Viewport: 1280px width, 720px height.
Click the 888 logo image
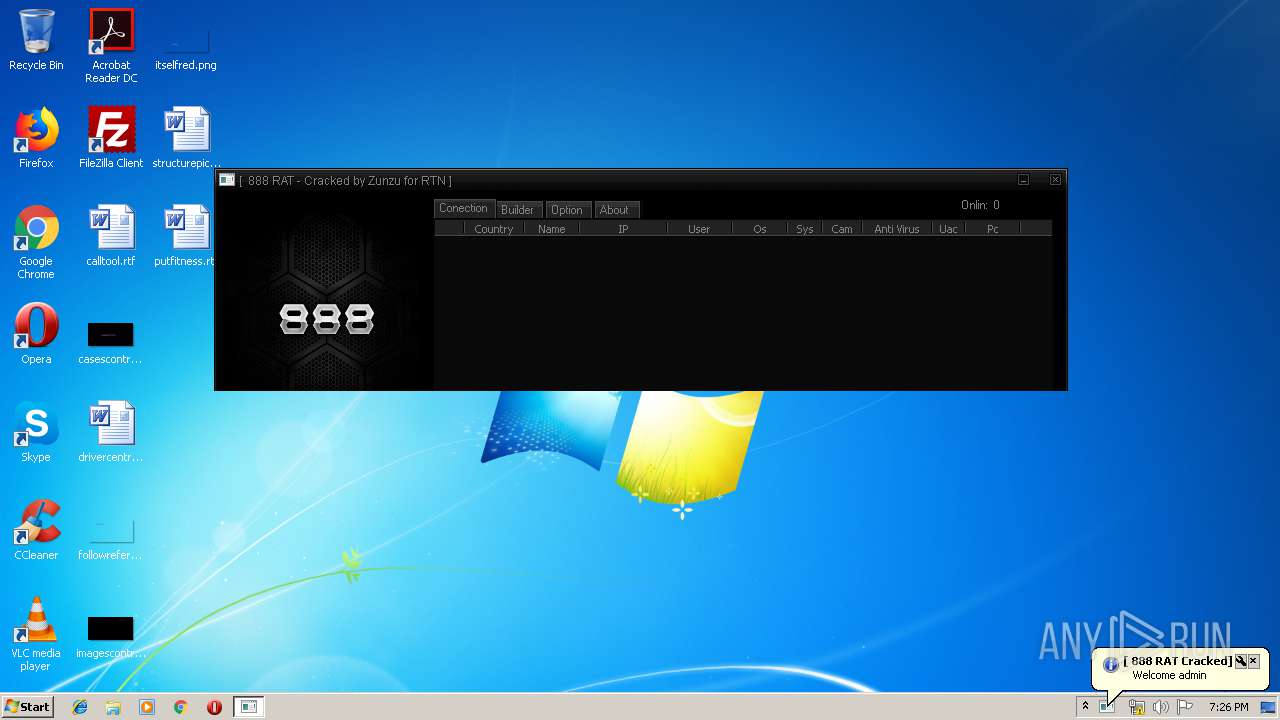(x=326, y=319)
